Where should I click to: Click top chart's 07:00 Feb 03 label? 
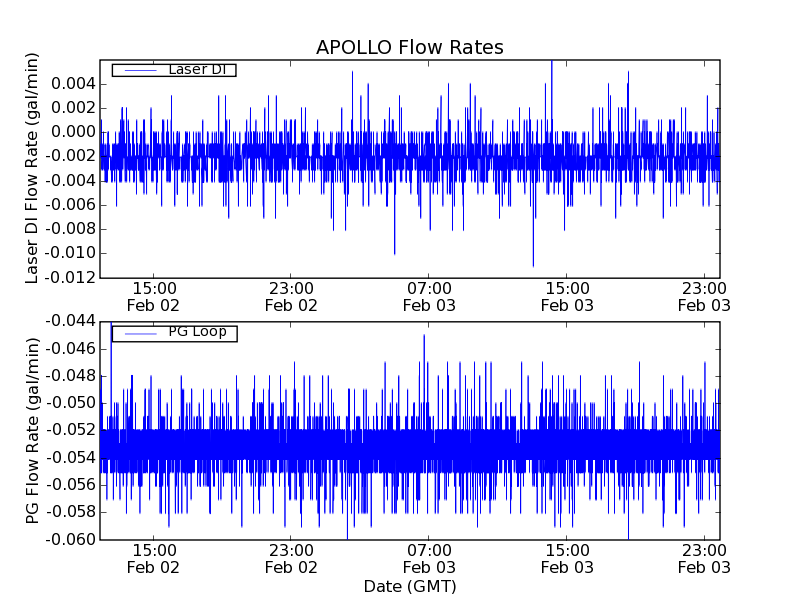click(x=429, y=297)
